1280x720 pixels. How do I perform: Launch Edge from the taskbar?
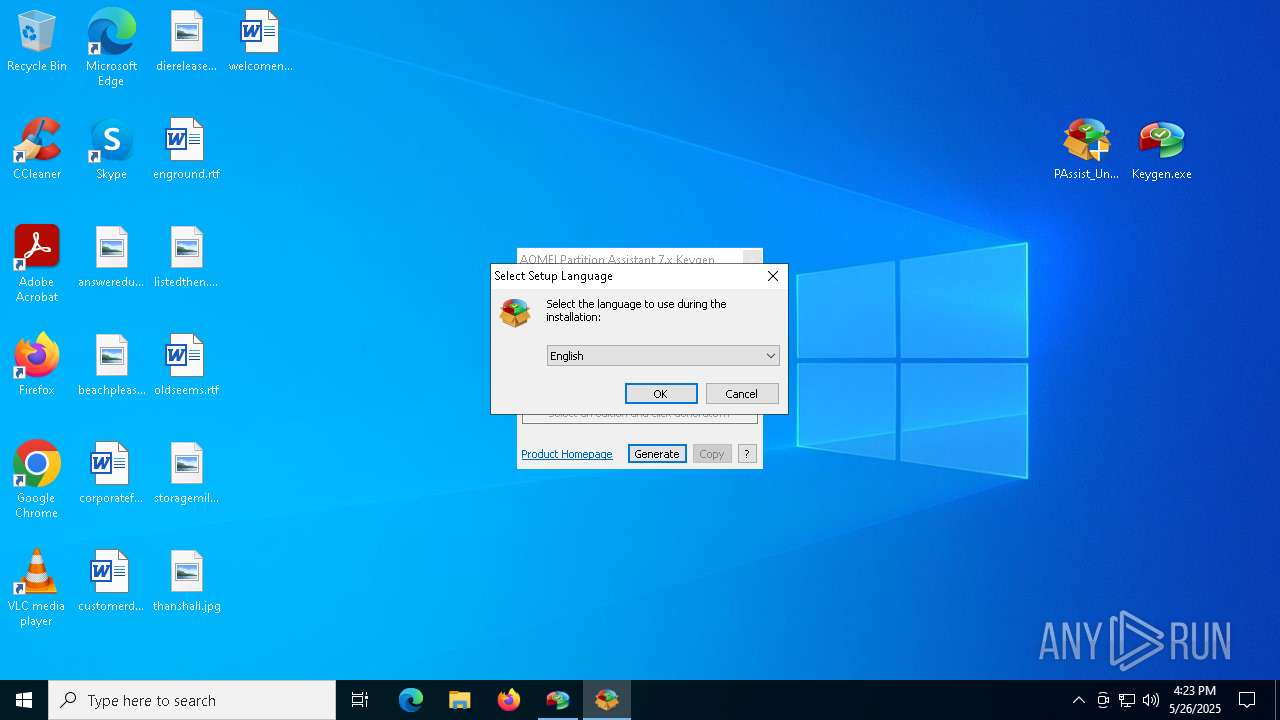pos(410,700)
